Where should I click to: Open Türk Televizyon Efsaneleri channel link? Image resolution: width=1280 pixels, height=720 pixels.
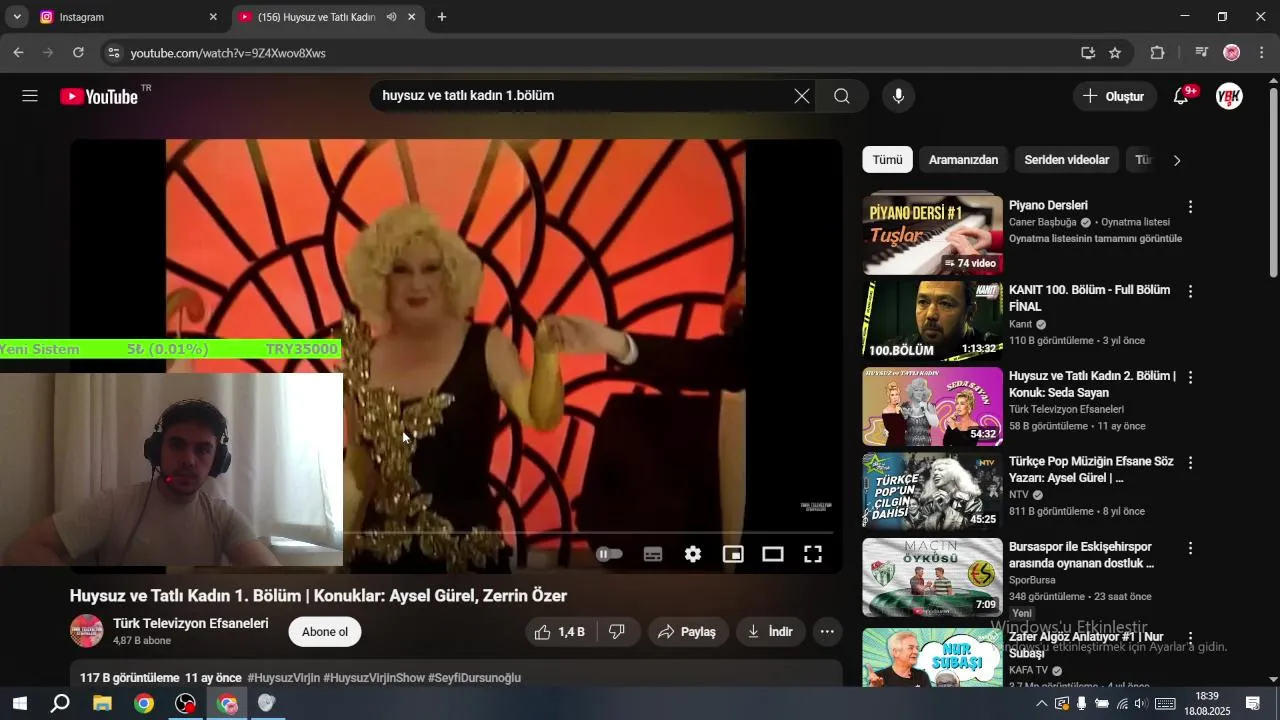pos(191,623)
